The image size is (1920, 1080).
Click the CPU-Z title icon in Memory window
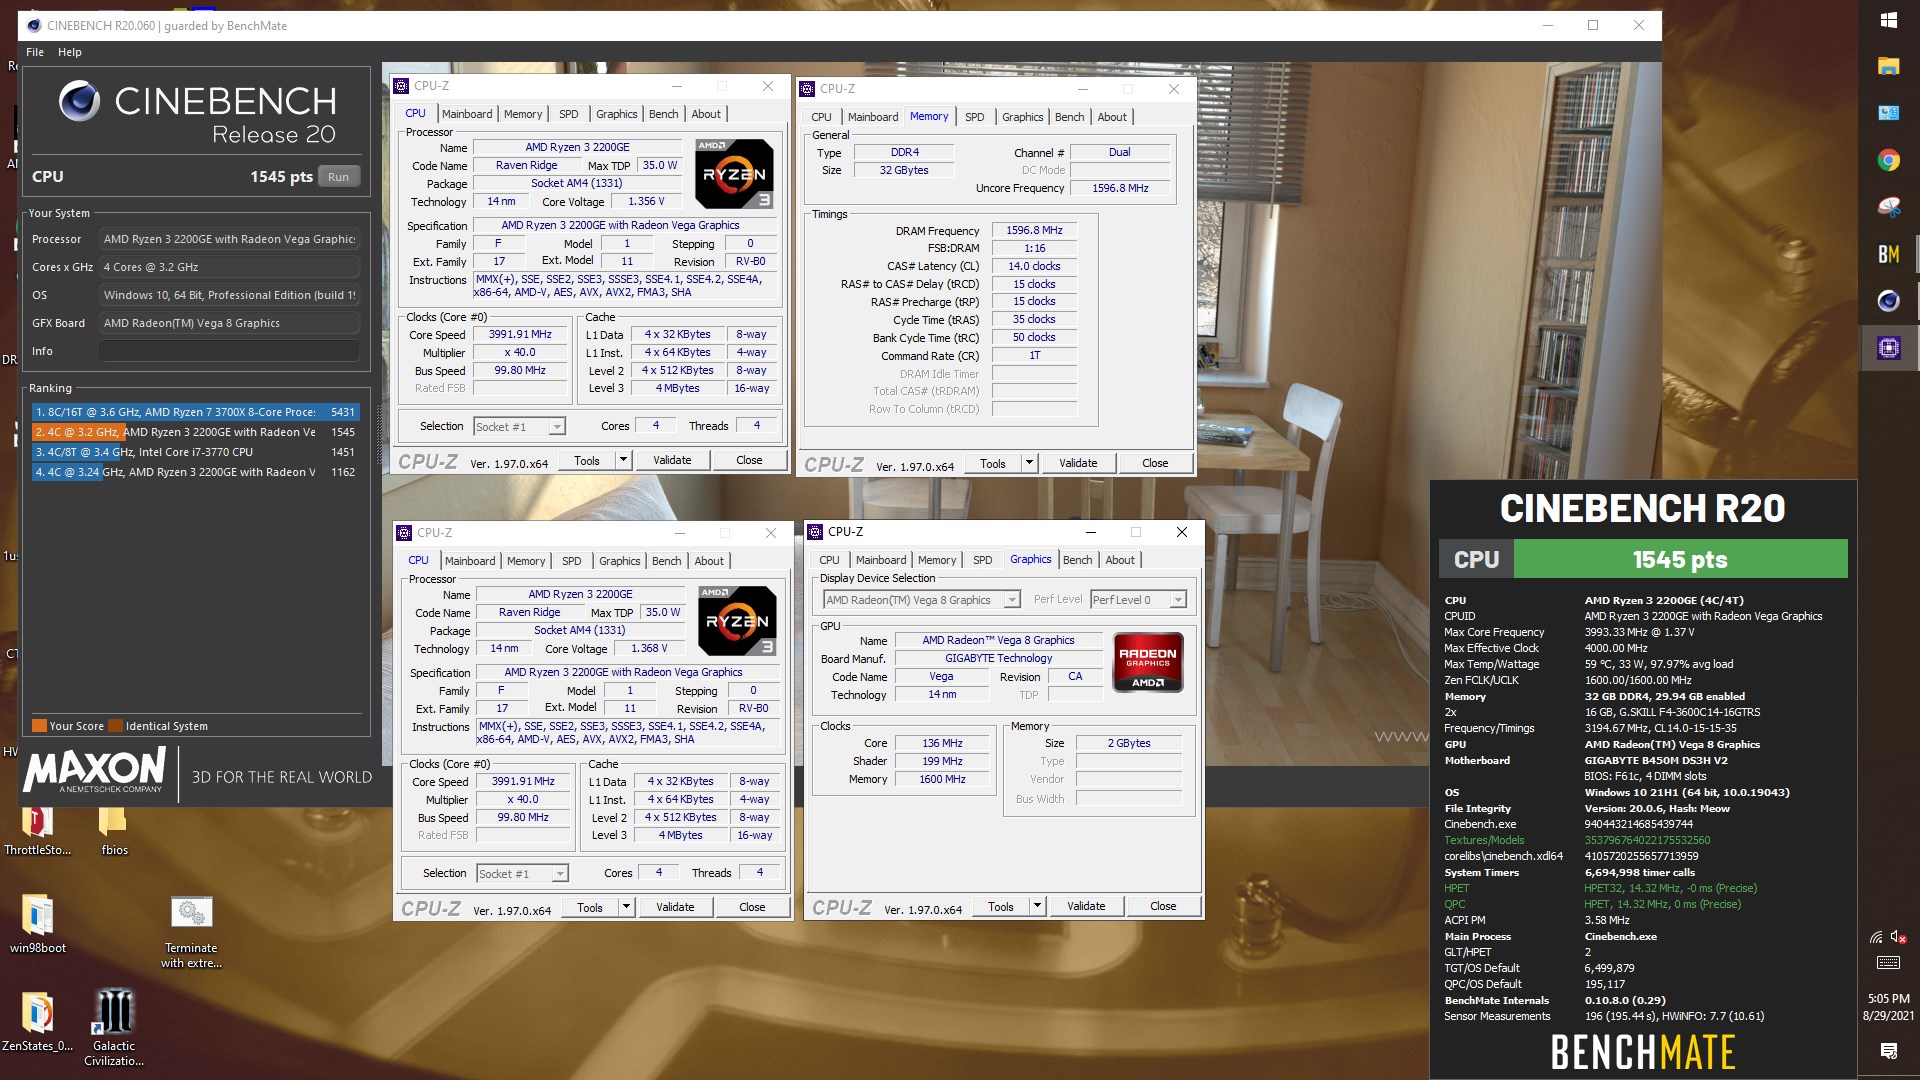808,89
